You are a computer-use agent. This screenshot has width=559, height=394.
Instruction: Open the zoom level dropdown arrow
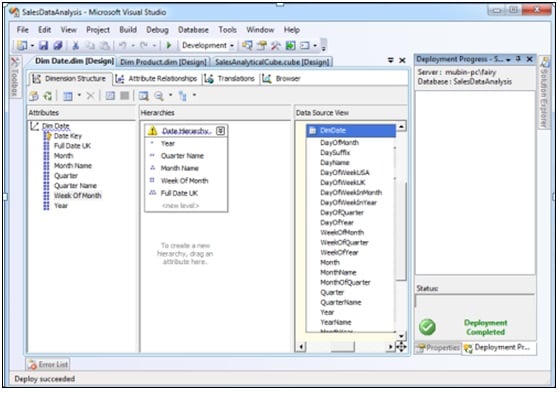(x=170, y=95)
